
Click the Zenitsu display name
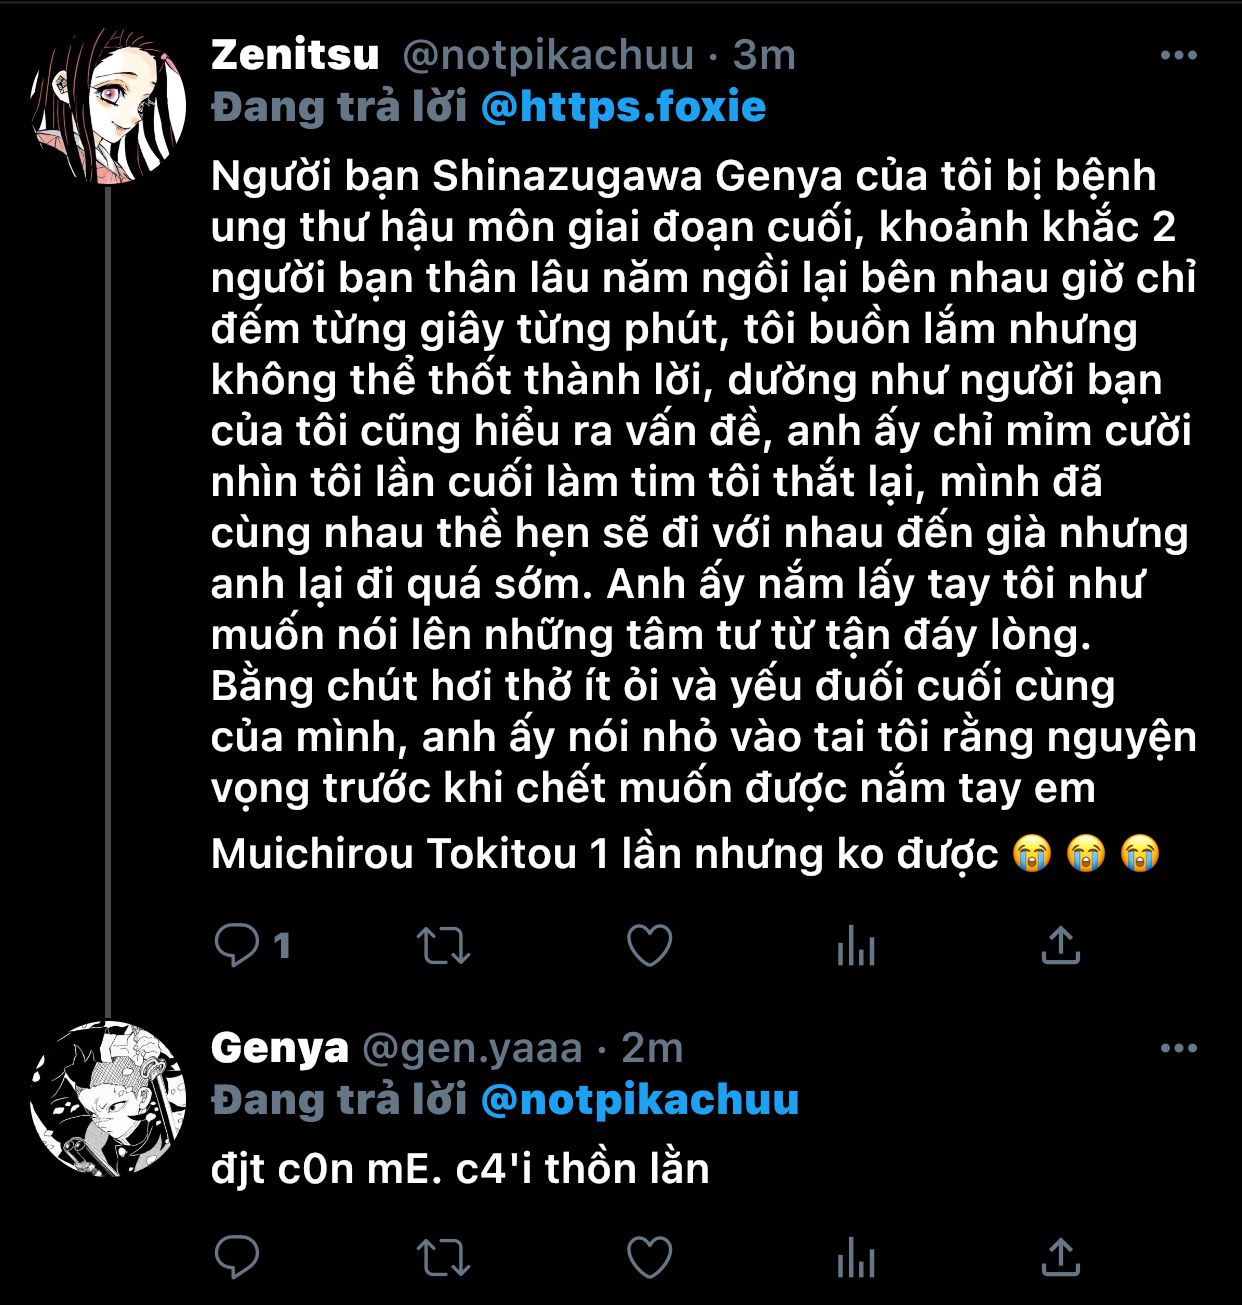pyautogui.click(x=295, y=55)
